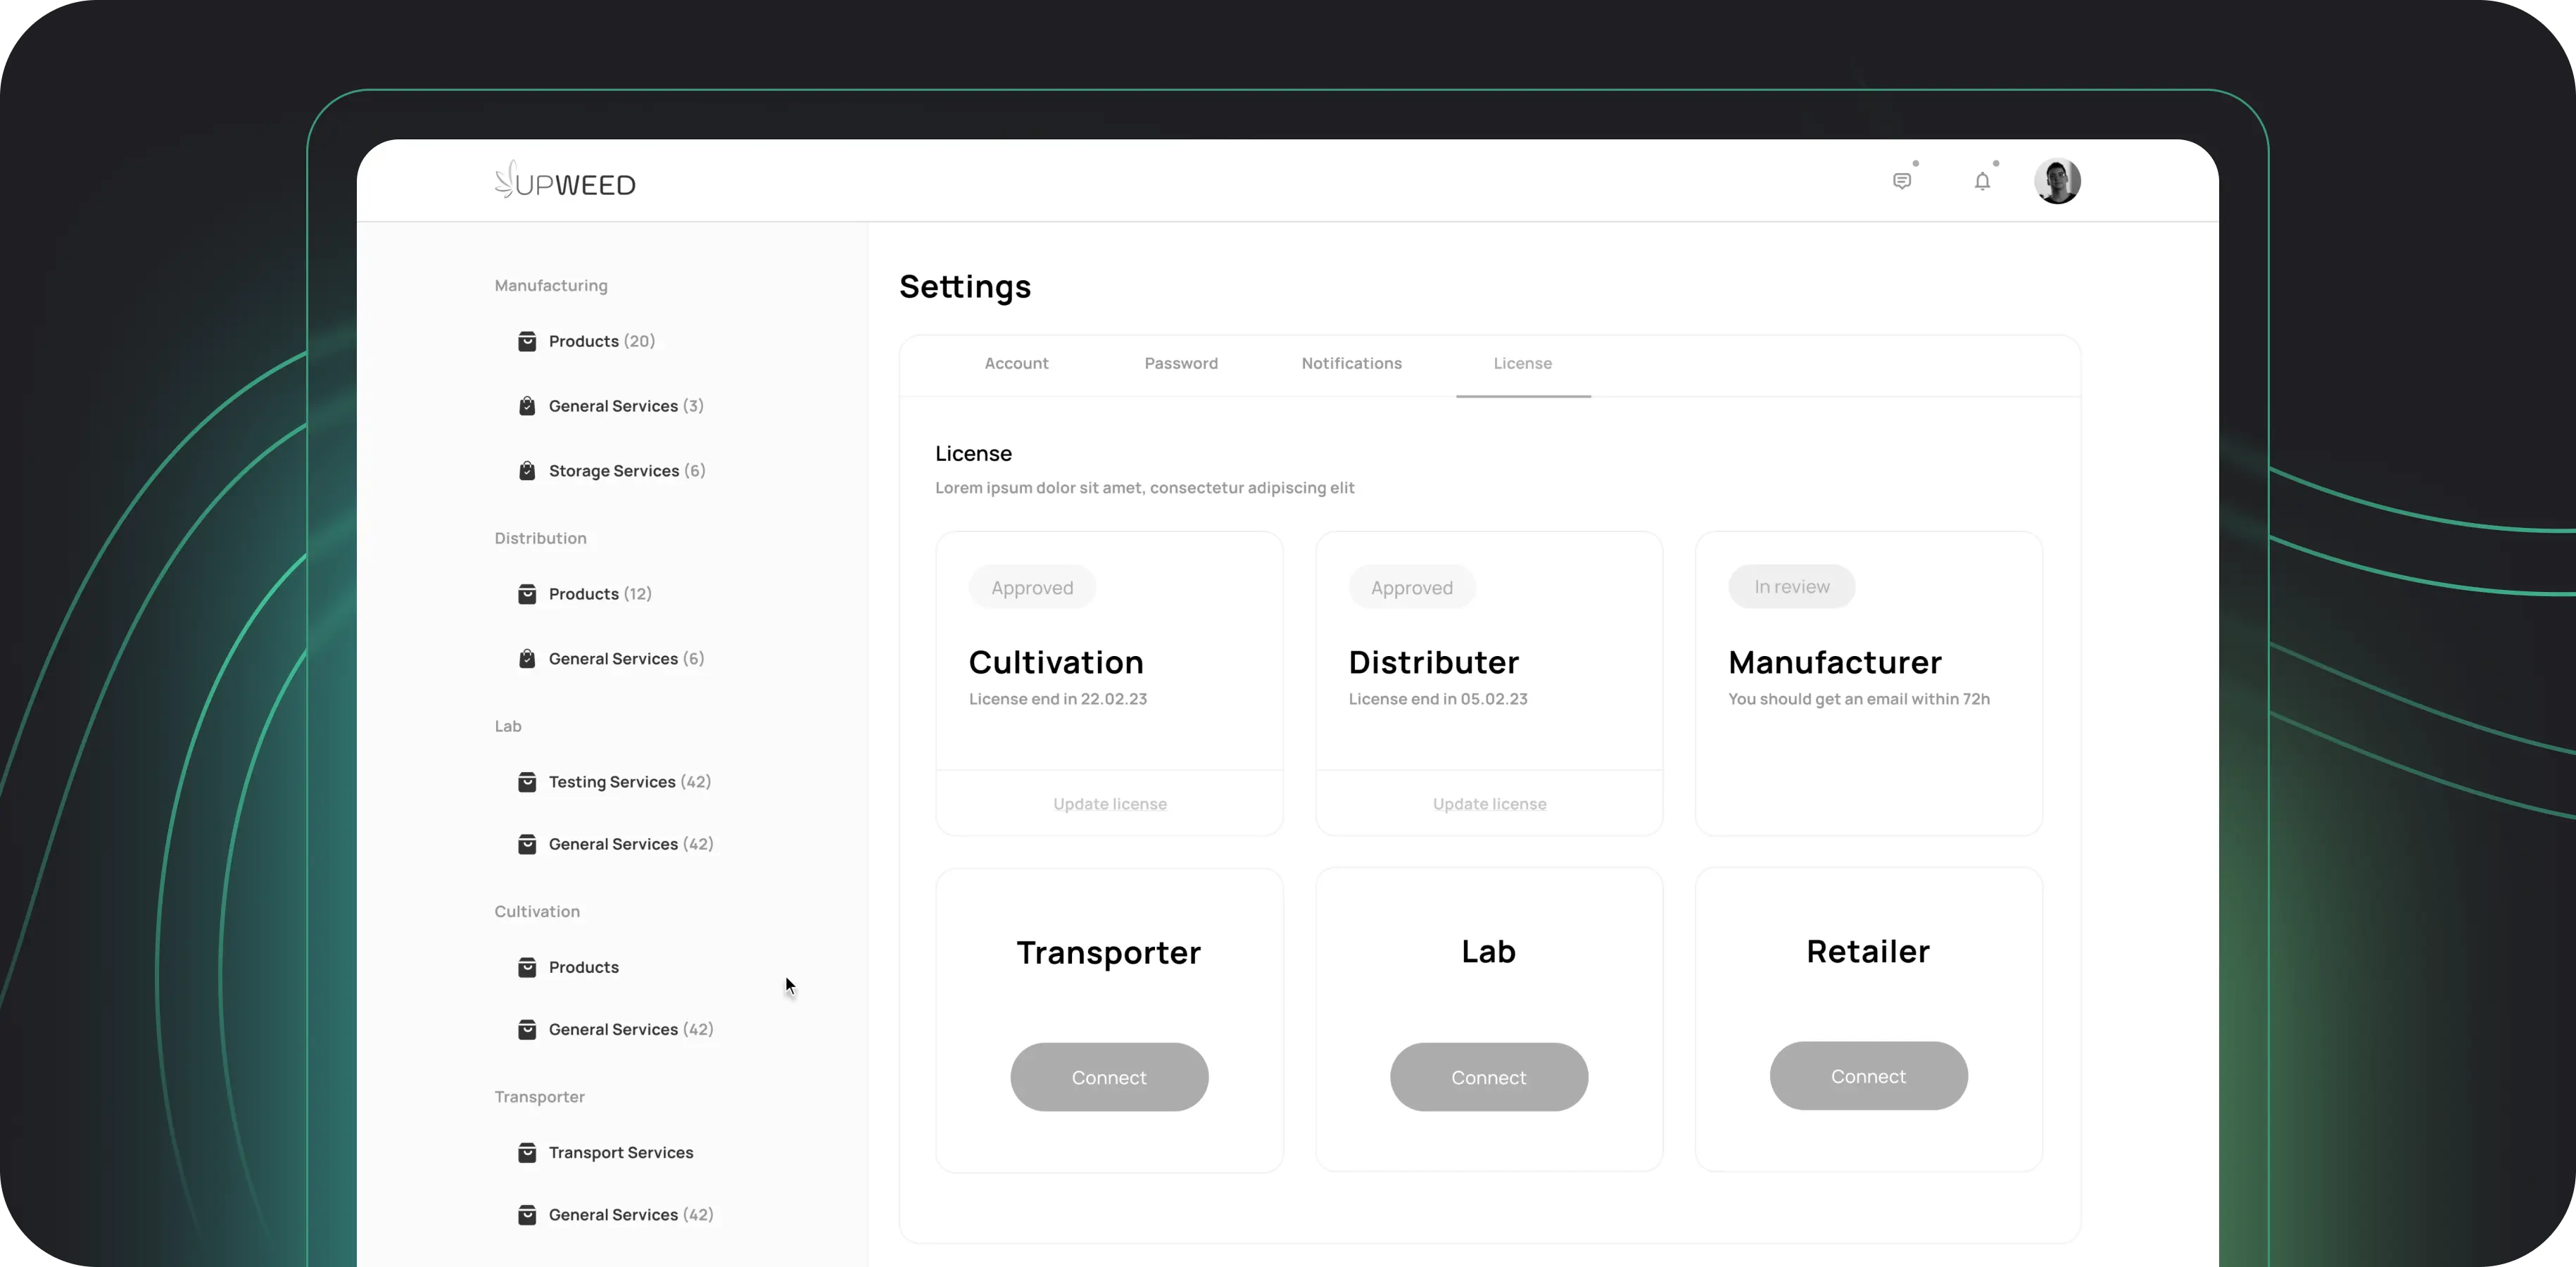Switch to the Notifications tab
The width and height of the screenshot is (2576, 1267).
1351,364
